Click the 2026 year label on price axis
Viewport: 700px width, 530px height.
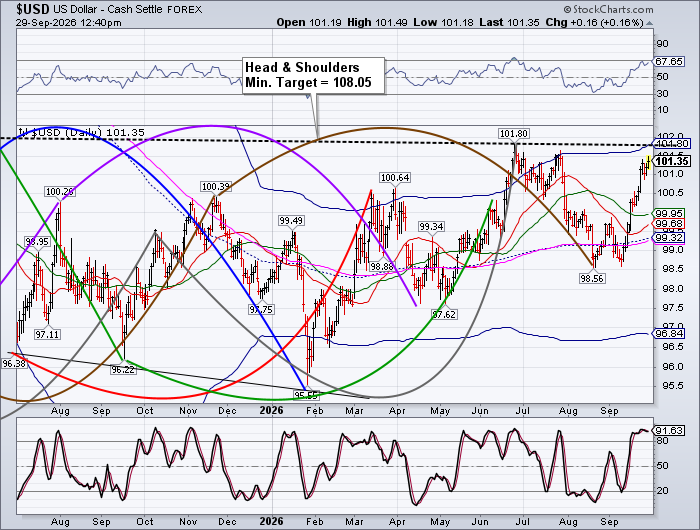tap(271, 410)
